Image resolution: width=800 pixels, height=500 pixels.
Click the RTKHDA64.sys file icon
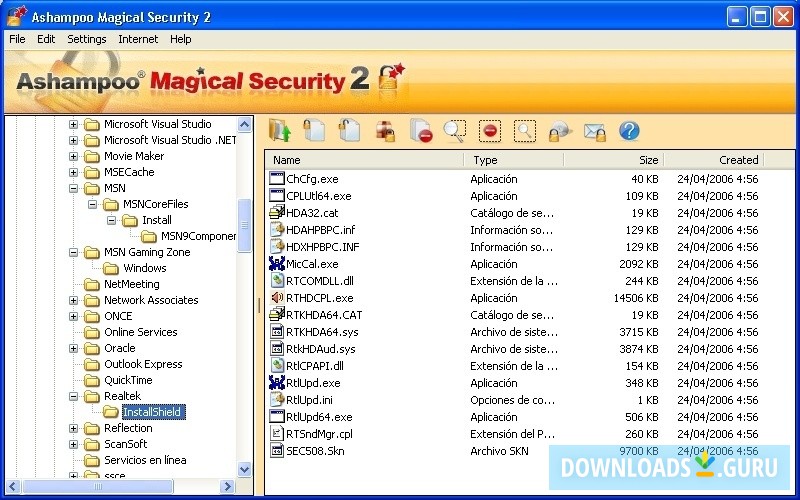(x=277, y=332)
